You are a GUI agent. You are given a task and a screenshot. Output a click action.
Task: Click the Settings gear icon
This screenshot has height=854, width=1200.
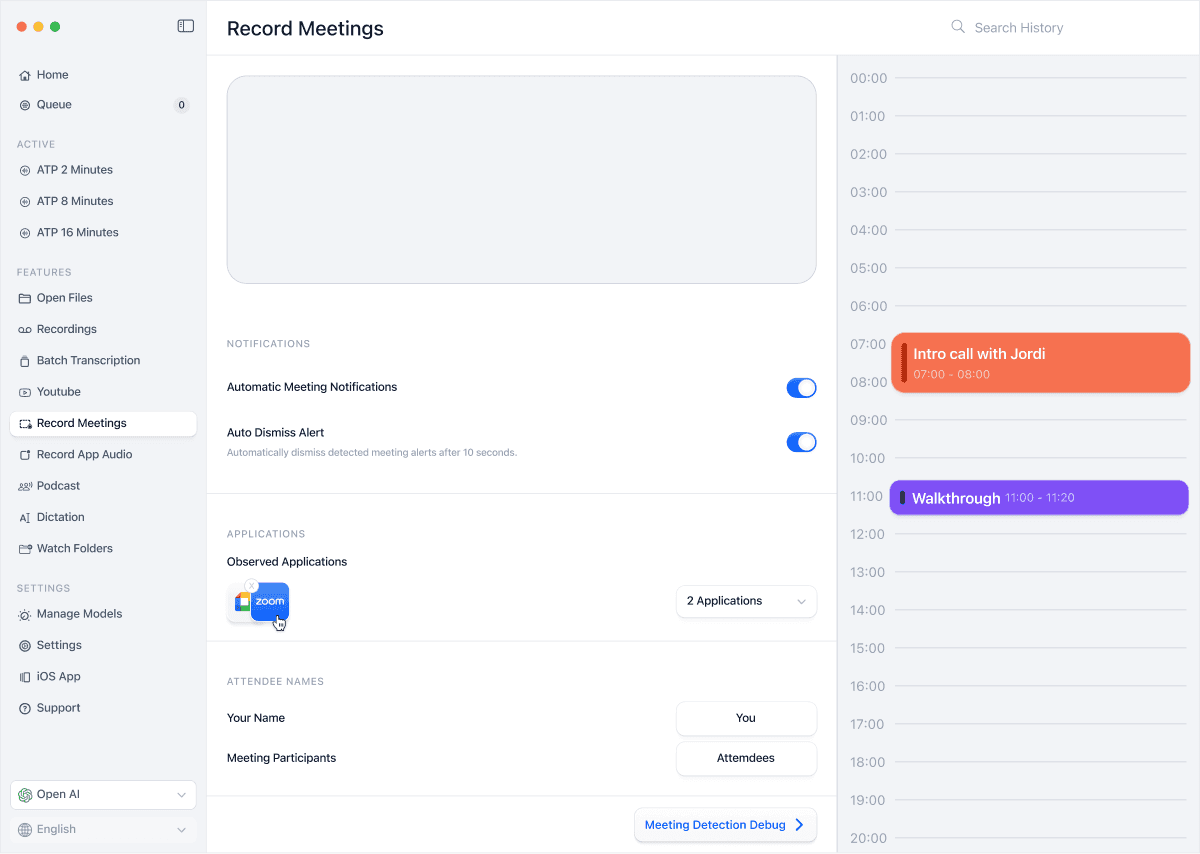(x=25, y=646)
